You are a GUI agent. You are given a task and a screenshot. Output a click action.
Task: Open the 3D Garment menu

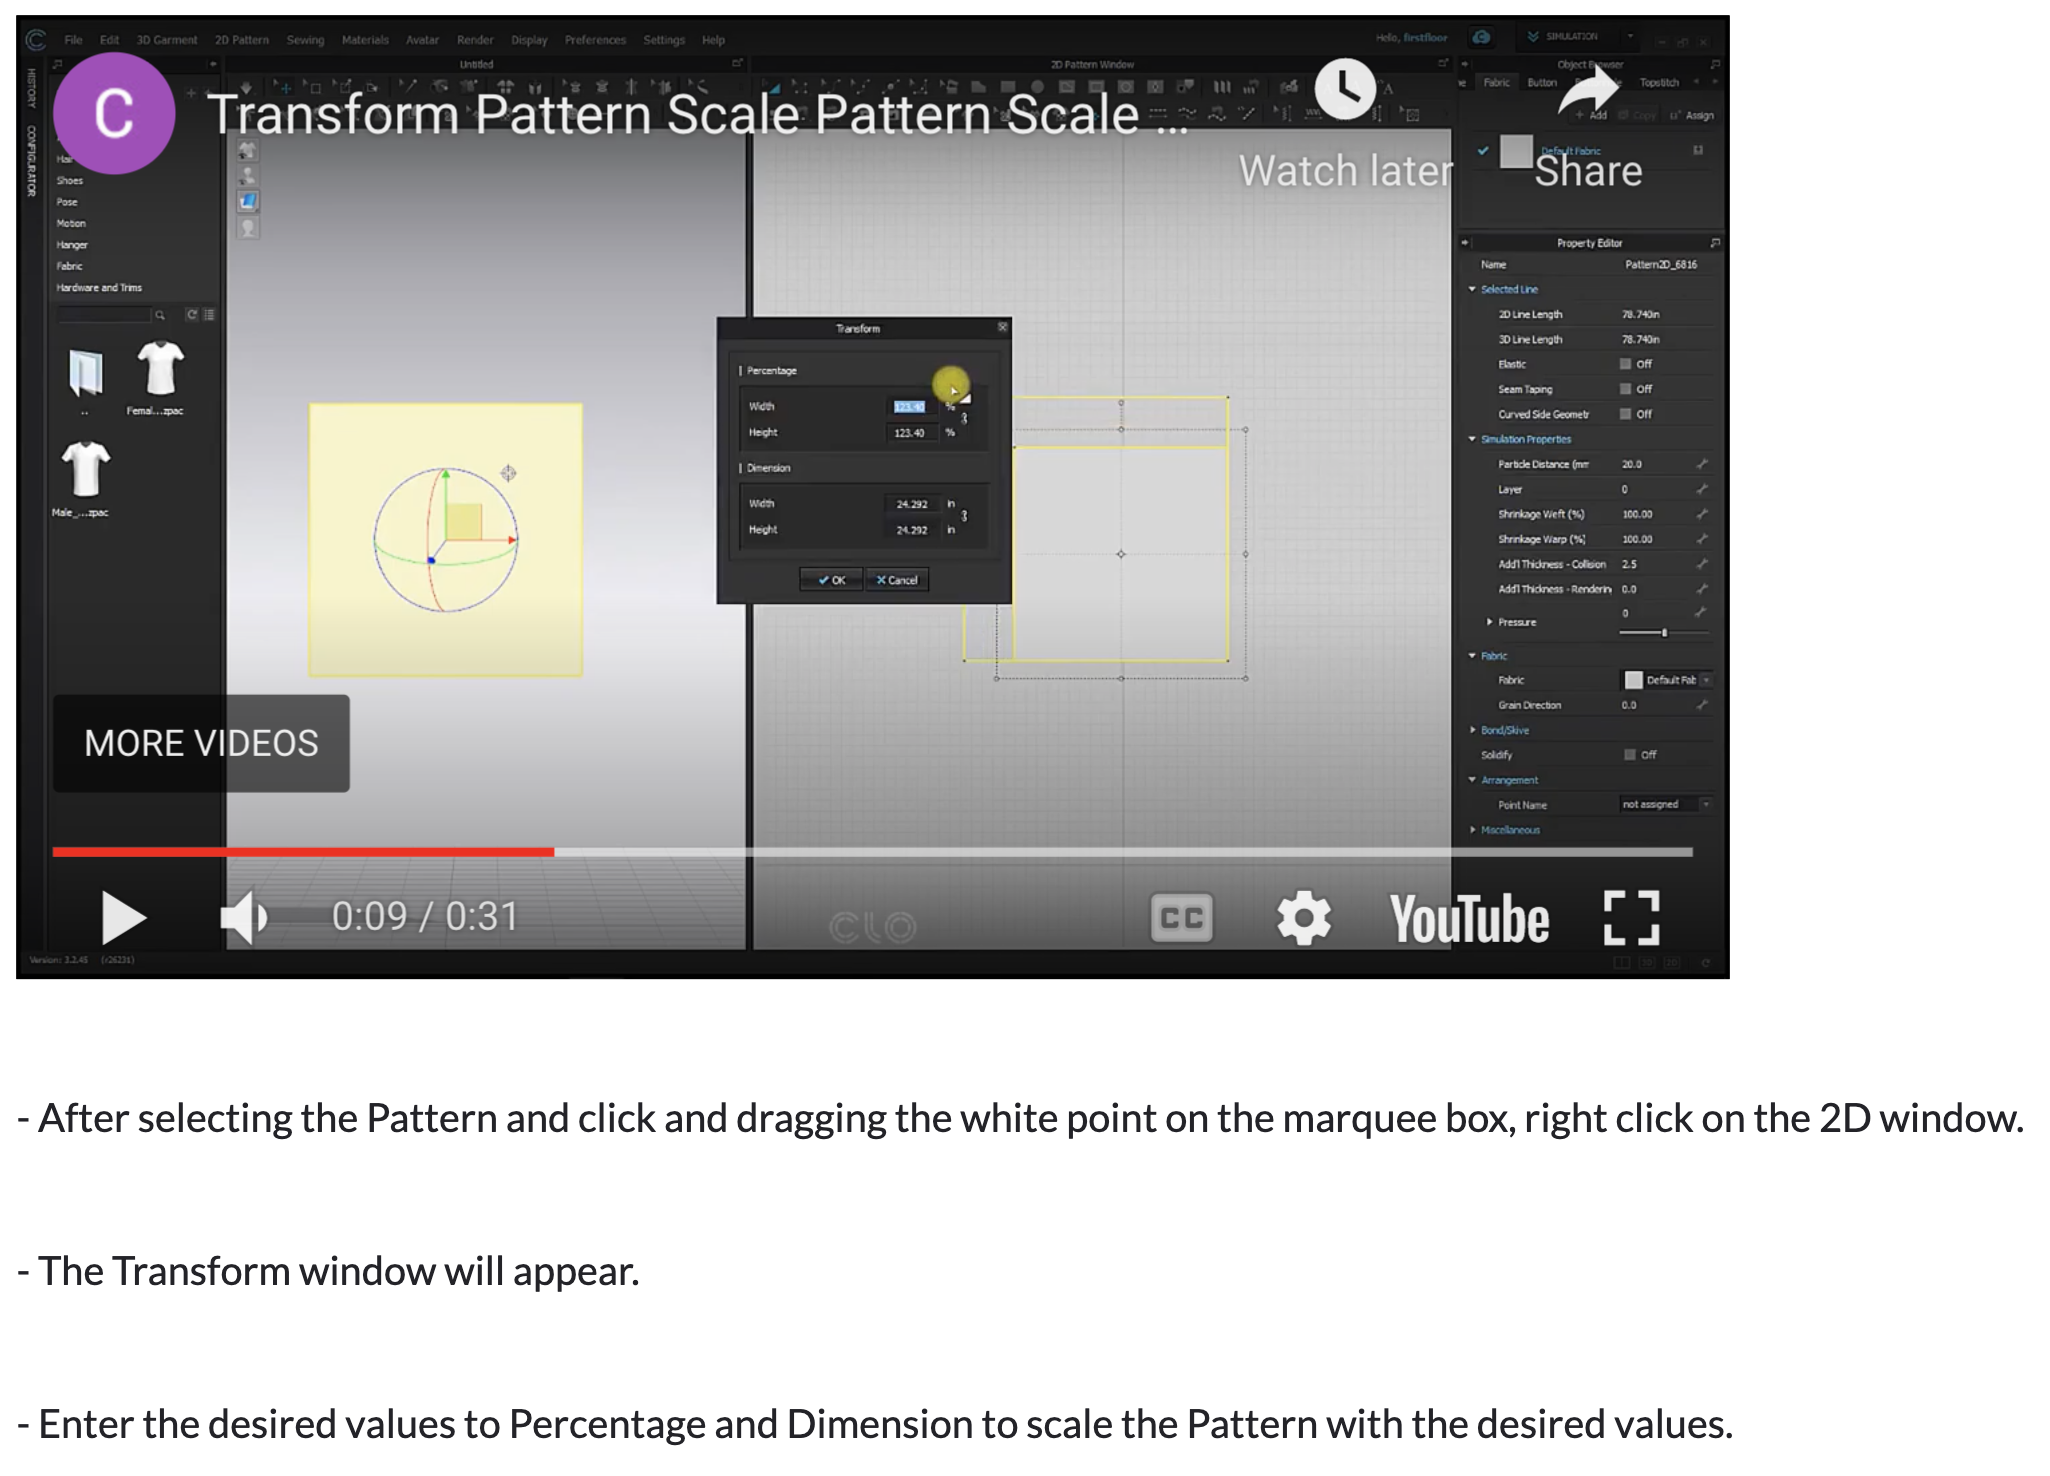coord(167,40)
